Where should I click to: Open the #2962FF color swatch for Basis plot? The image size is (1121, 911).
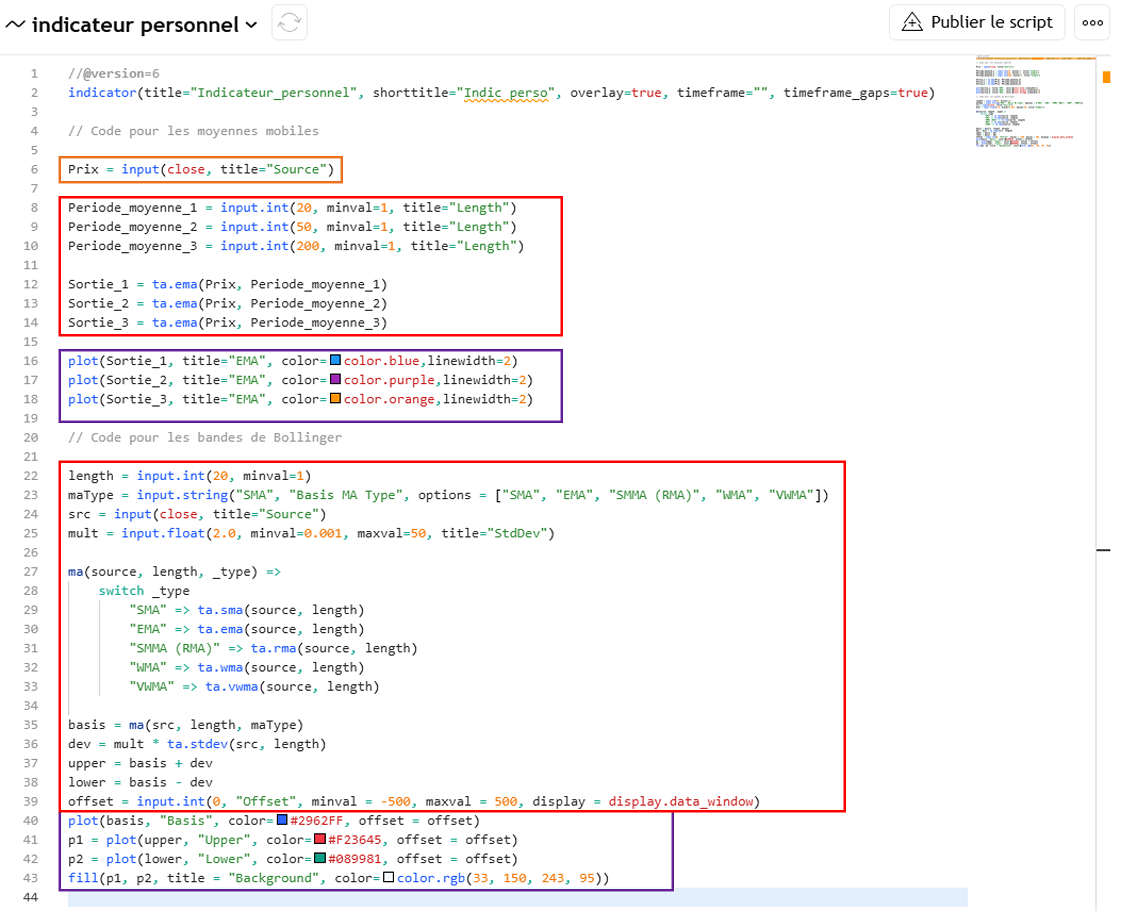[282, 821]
